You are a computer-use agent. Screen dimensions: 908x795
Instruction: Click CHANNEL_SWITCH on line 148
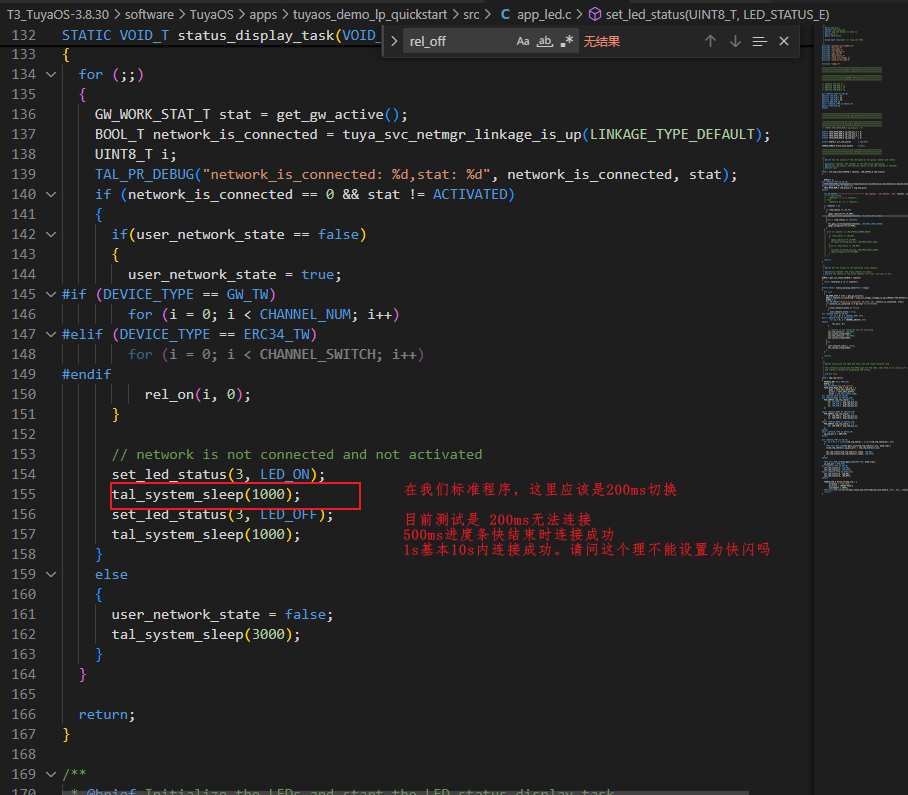(317, 354)
